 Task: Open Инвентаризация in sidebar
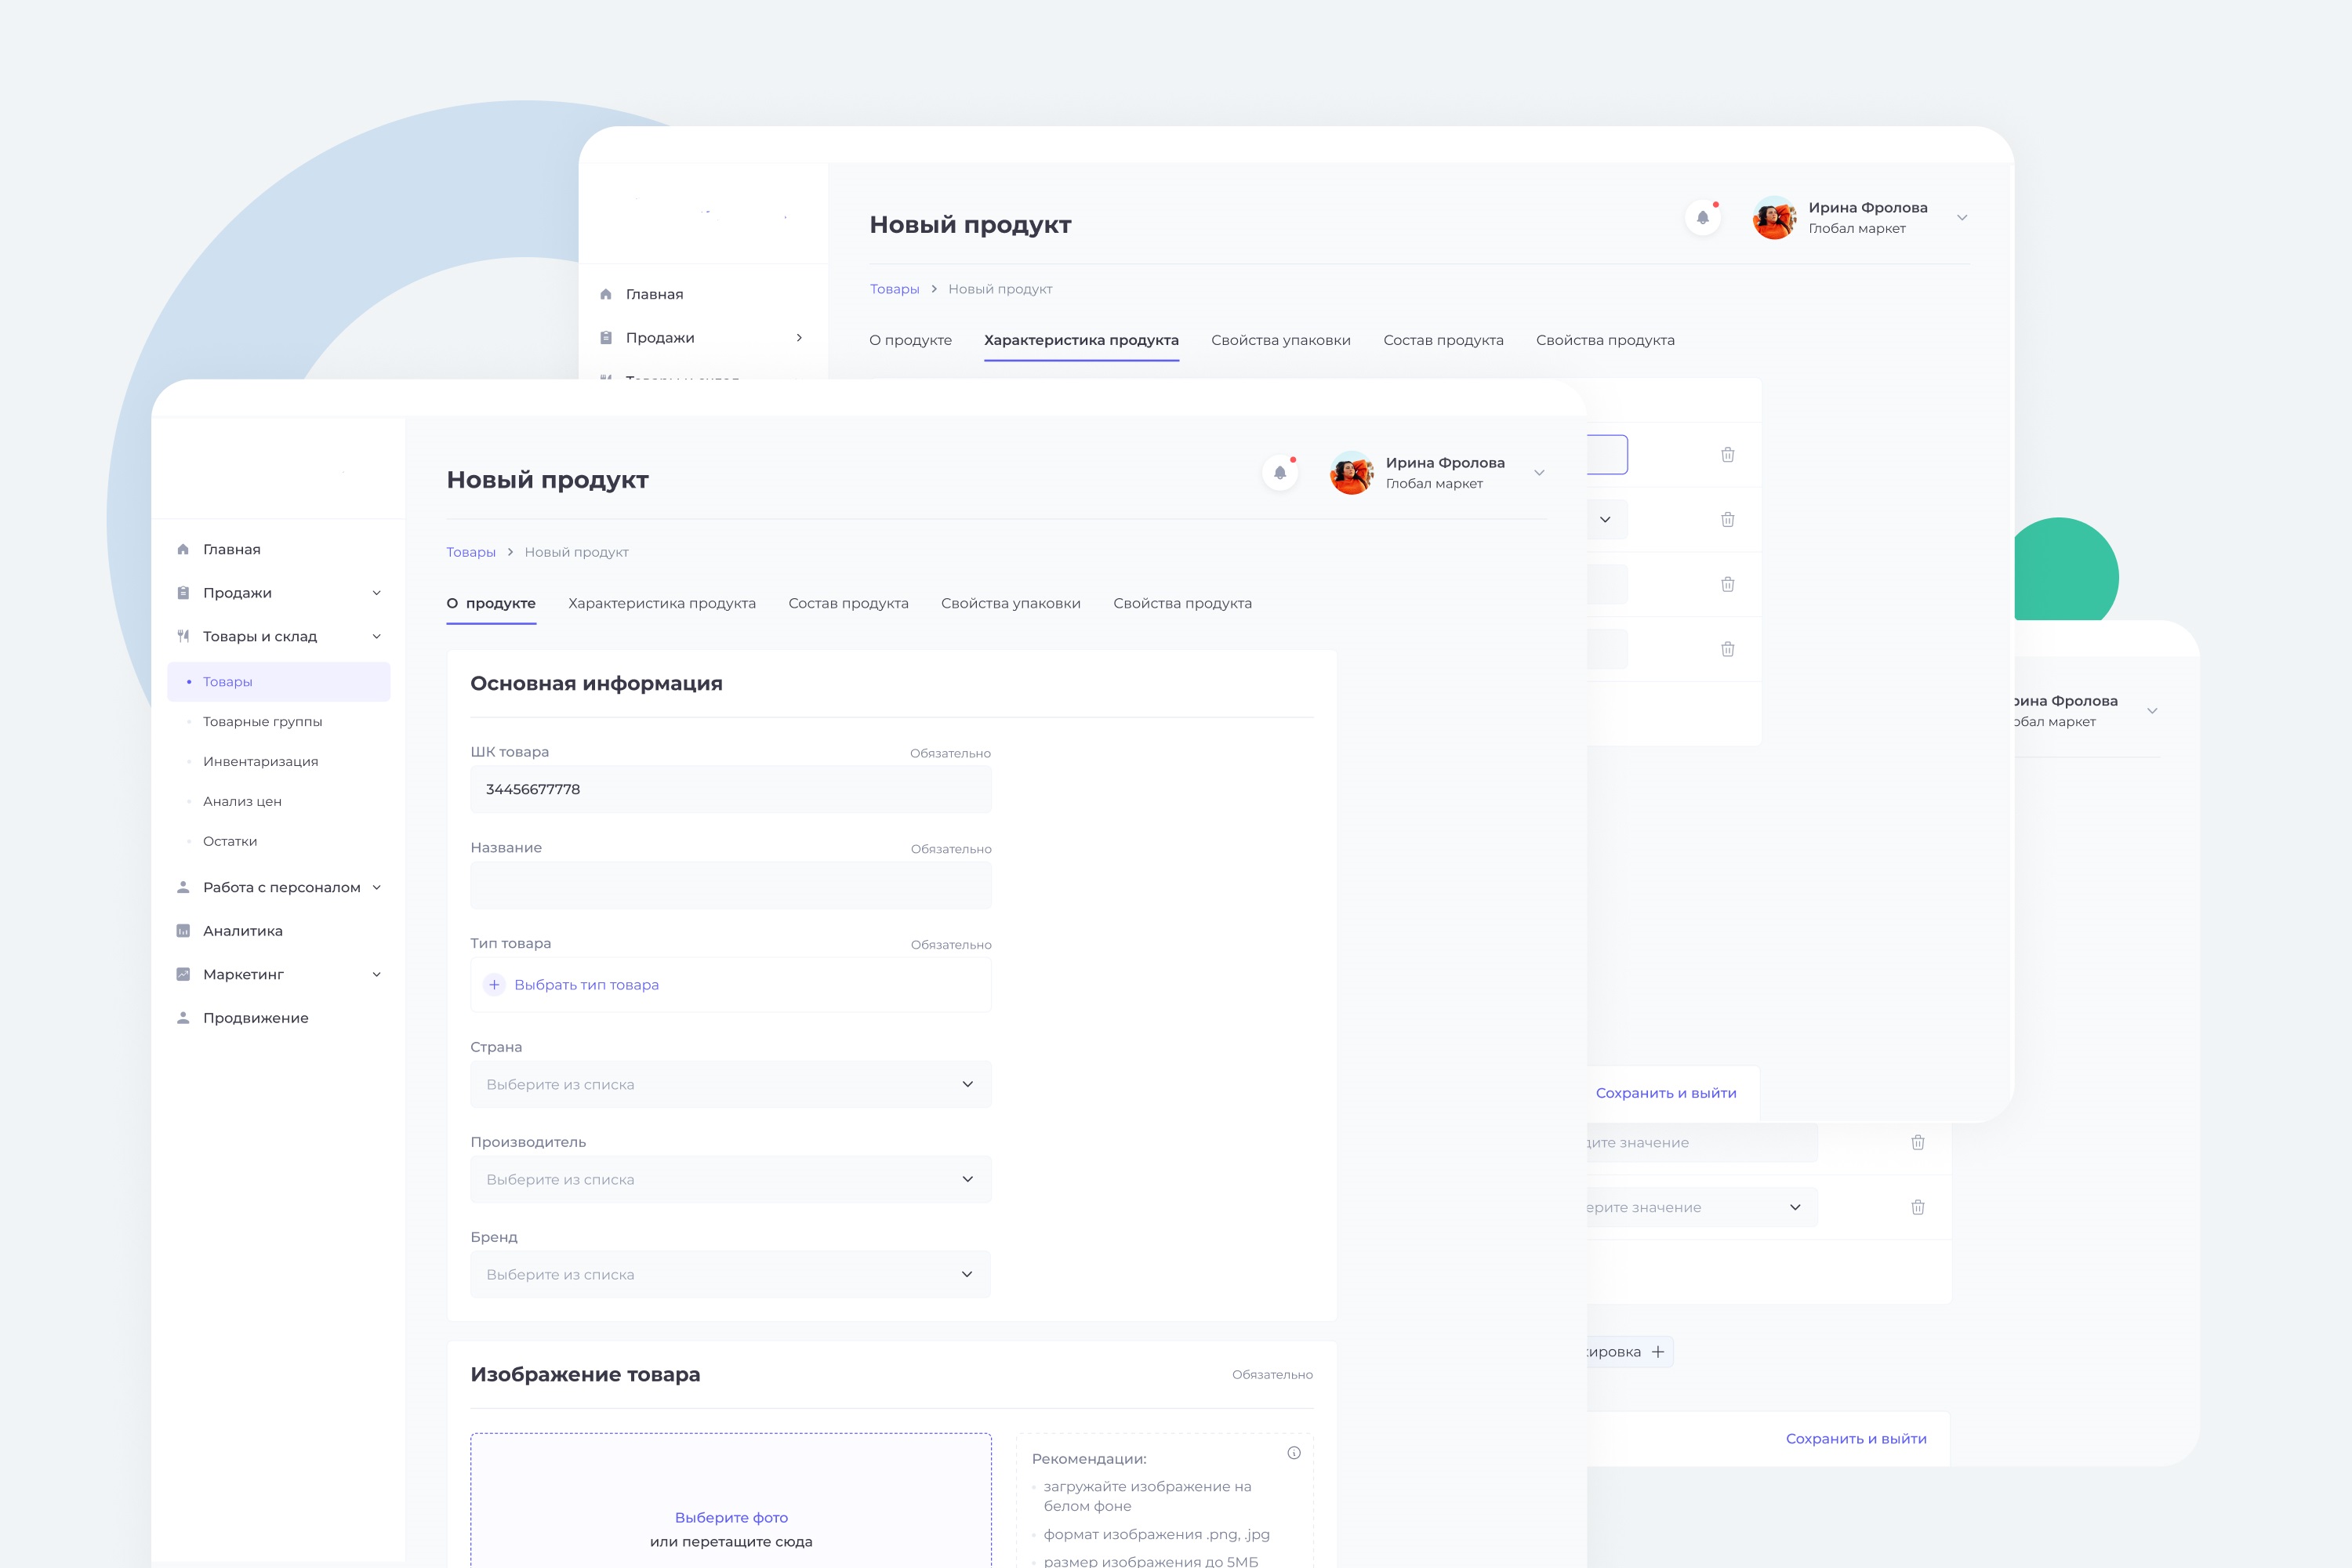(x=260, y=762)
